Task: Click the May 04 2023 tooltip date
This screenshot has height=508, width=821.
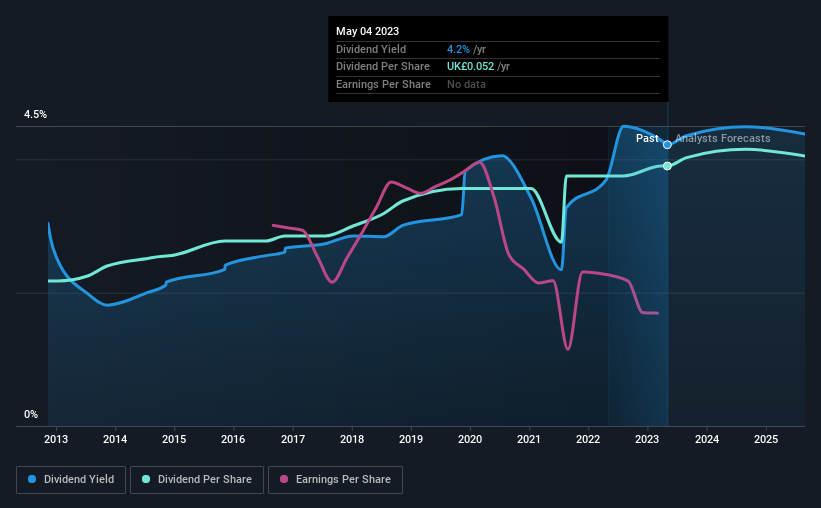Action: 368,31
